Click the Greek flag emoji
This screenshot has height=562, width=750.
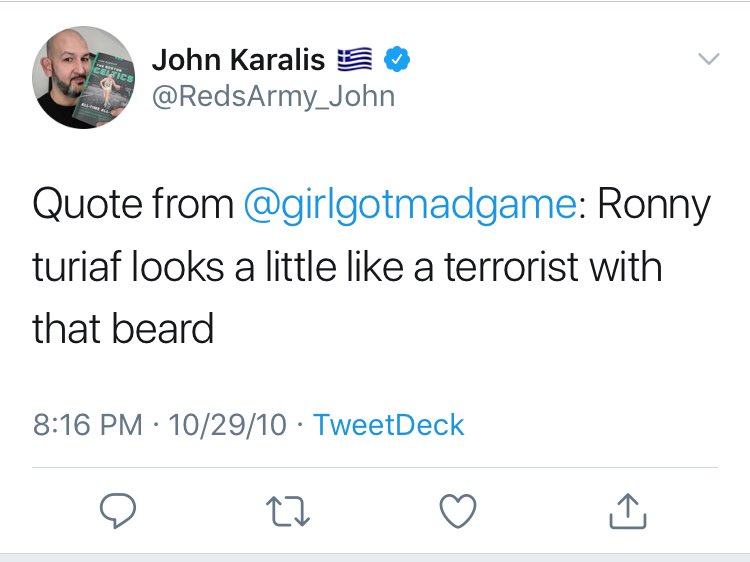pos(354,61)
